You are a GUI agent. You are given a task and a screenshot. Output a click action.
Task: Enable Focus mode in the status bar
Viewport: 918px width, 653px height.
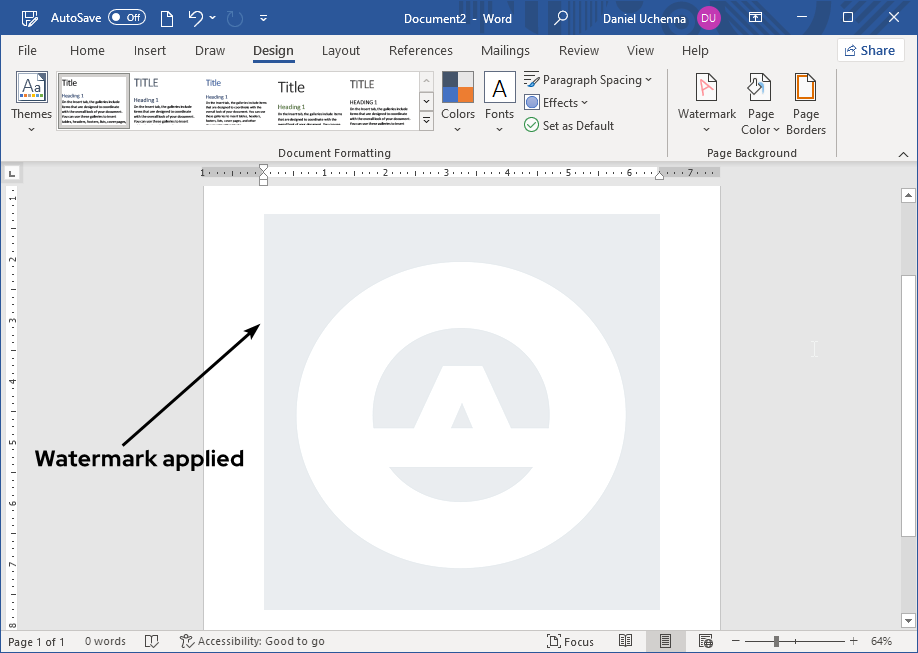tap(571, 641)
